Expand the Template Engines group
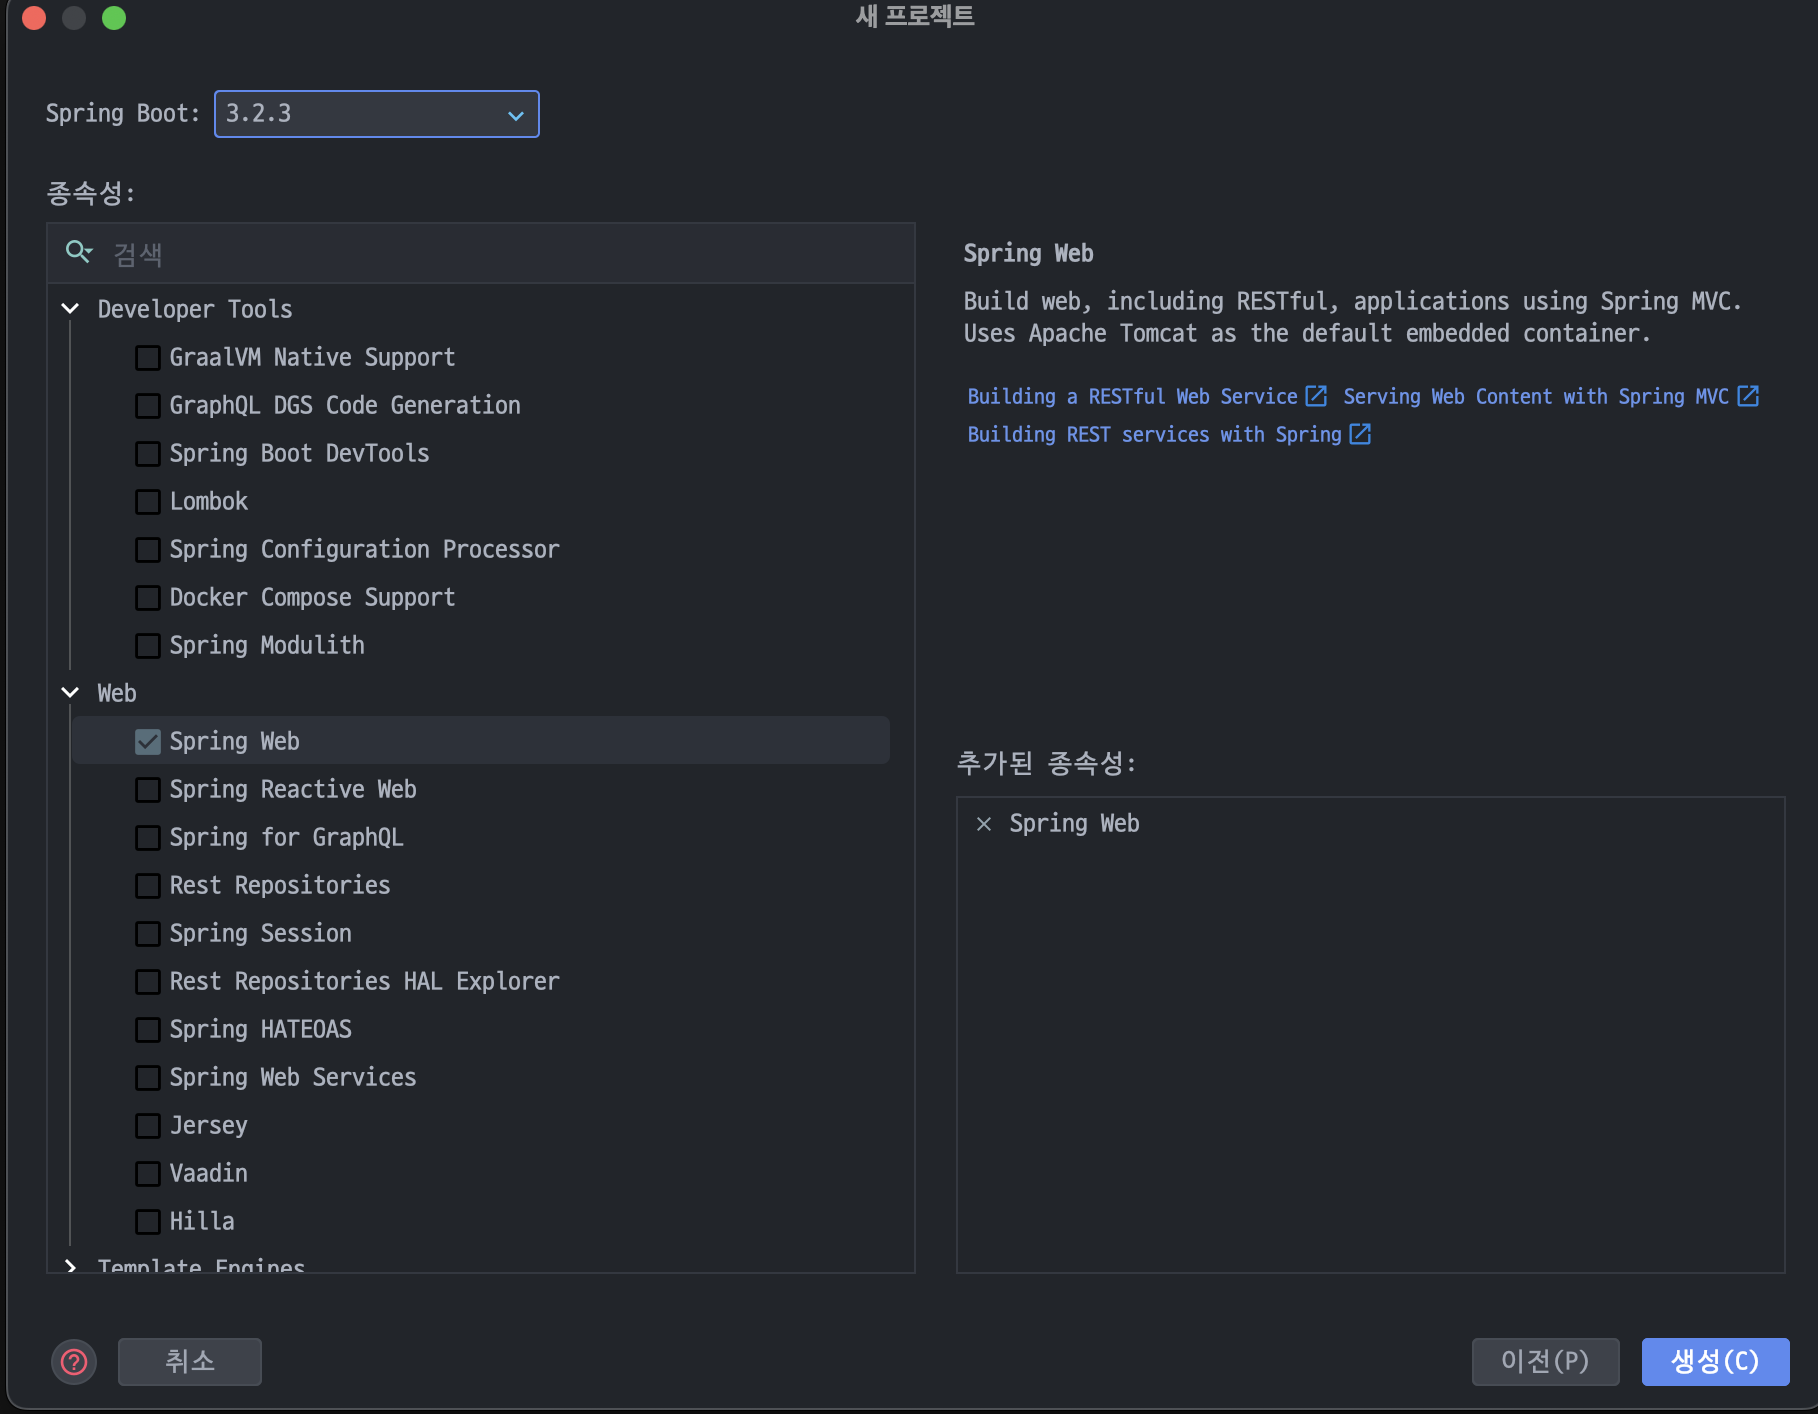Viewport: 1818px width, 1414px height. point(70,1265)
